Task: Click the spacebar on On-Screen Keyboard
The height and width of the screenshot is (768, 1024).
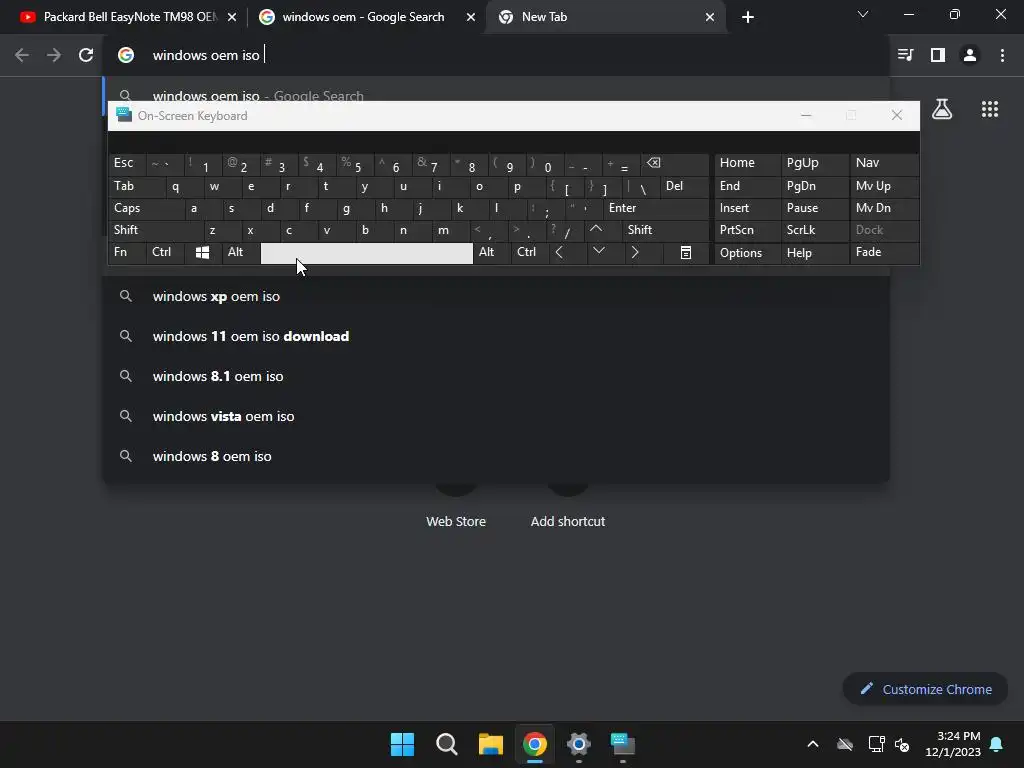Action: click(x=366, y=253)
